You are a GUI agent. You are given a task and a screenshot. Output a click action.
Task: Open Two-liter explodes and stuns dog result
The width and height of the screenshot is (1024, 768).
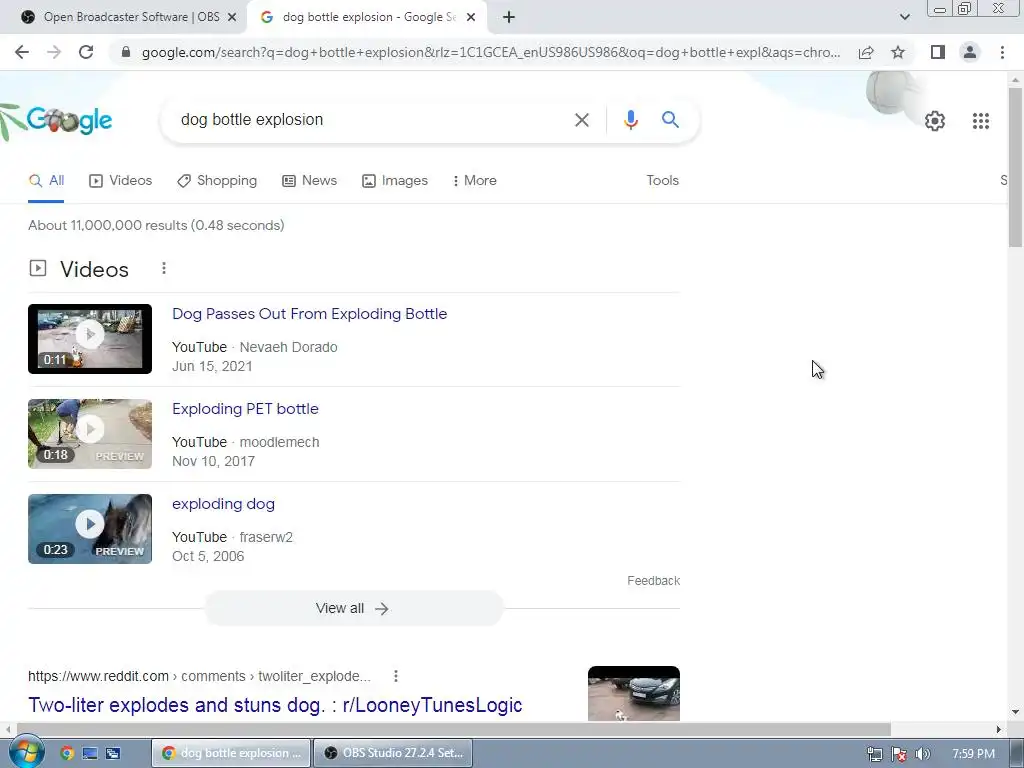coord(275,705)
